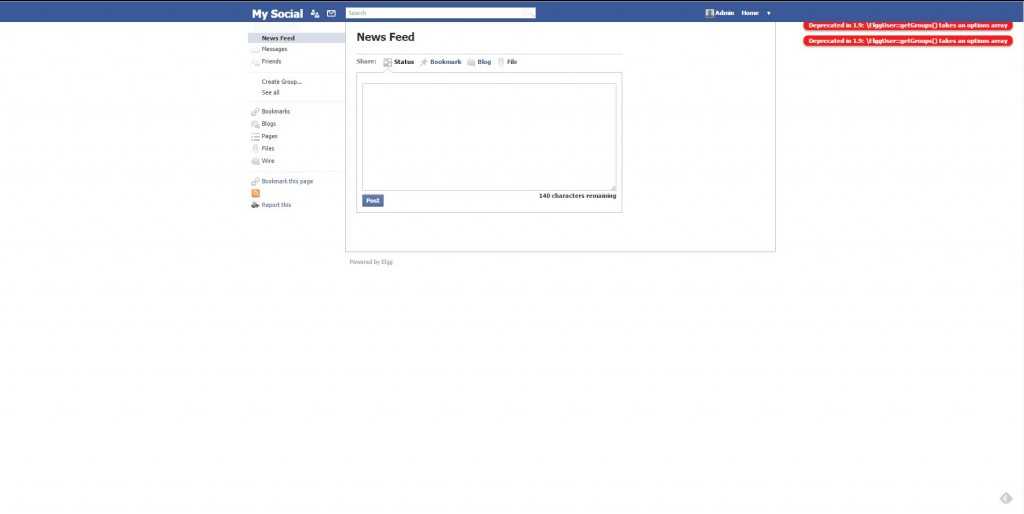Image resolution: width=1024 pixels, height=514 pixels.
Task: Click the Pages list icon in sidebar
Action: tap(255, 137)
